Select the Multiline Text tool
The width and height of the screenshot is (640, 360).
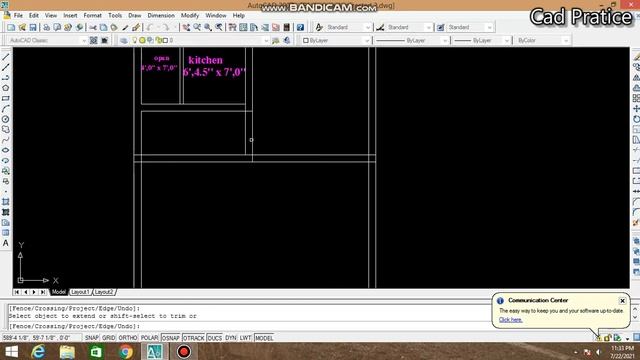click(6, 243)
